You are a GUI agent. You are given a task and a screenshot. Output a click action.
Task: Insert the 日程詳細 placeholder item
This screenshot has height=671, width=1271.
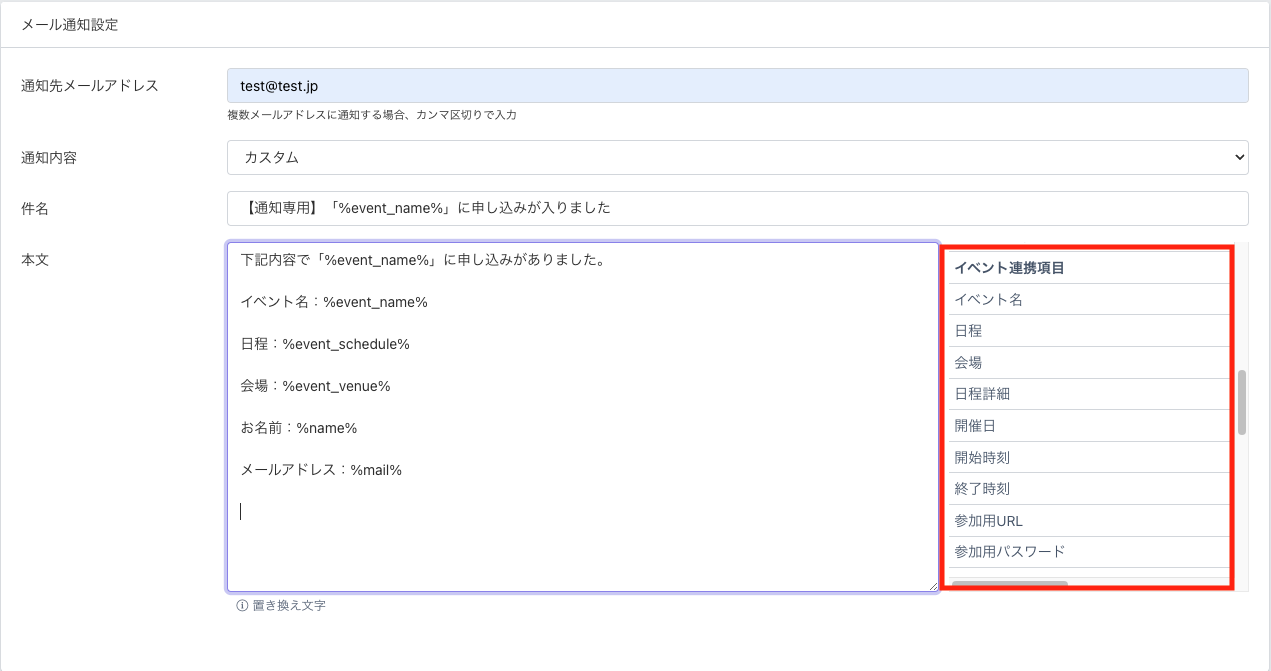(981, 394)
